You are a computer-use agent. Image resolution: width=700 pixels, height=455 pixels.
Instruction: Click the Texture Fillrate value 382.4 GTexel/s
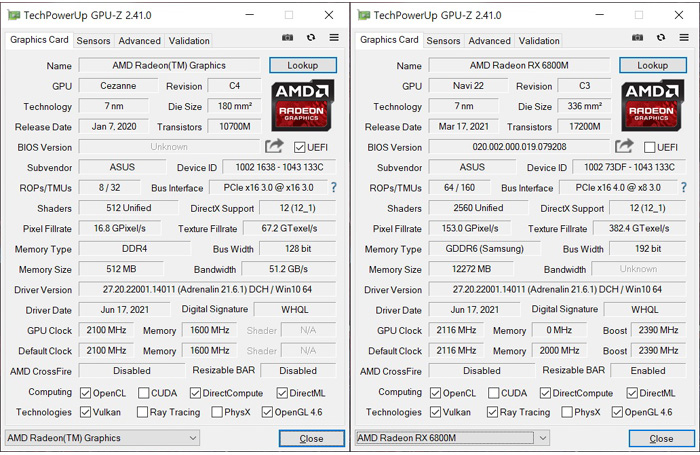639,228
